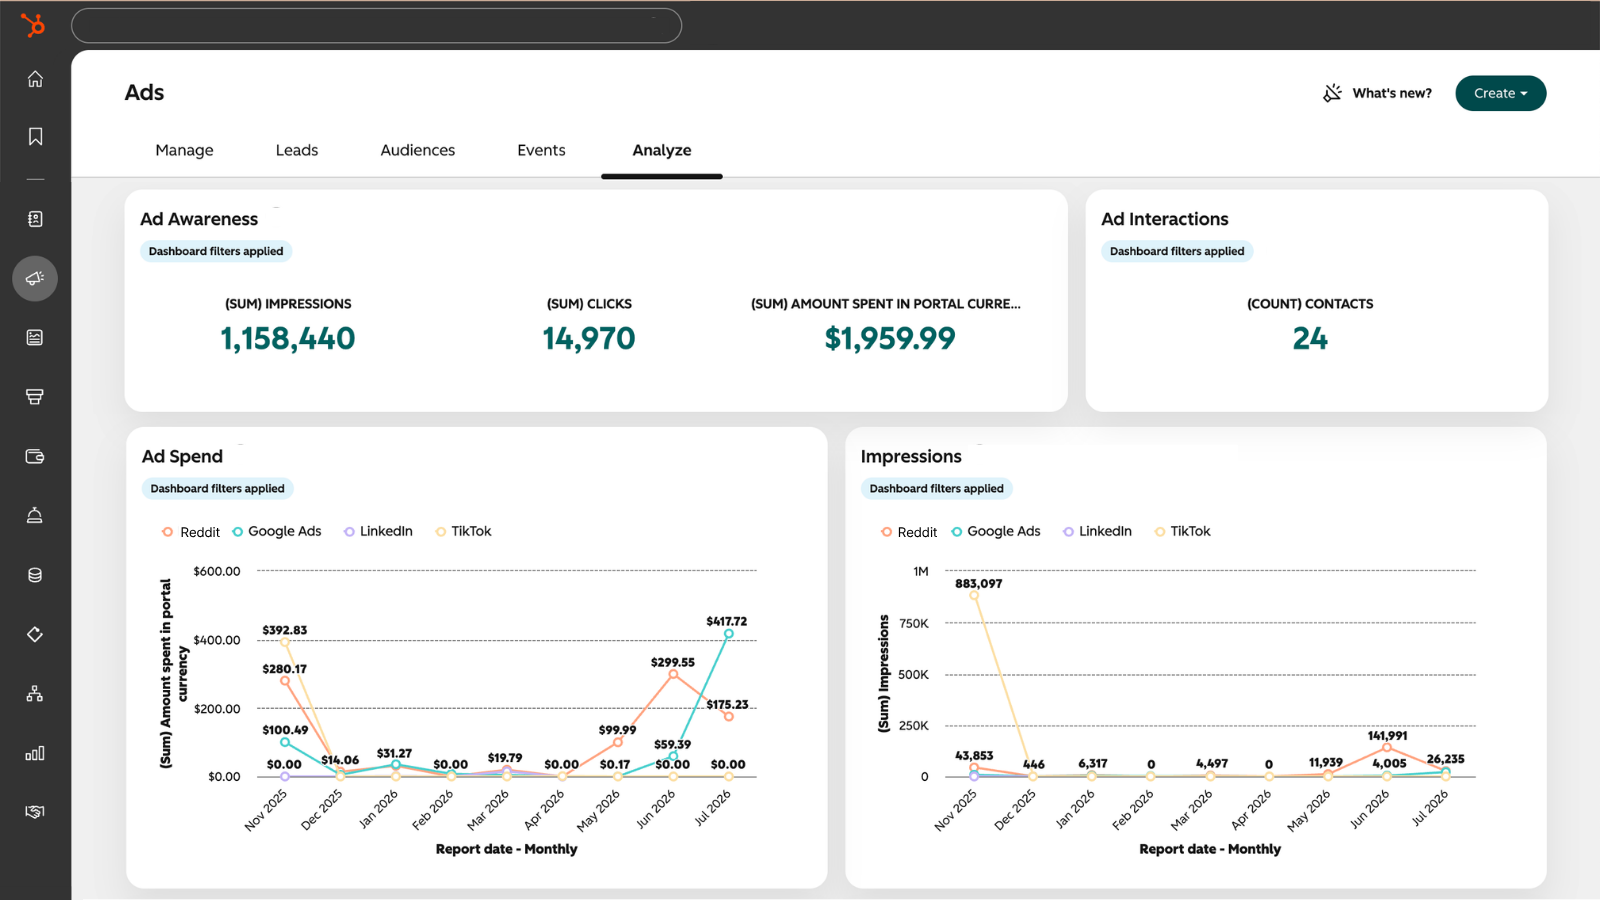Click the What's new? link
The width and height of the screenshot is (1600, 900).
point(1392,93)
